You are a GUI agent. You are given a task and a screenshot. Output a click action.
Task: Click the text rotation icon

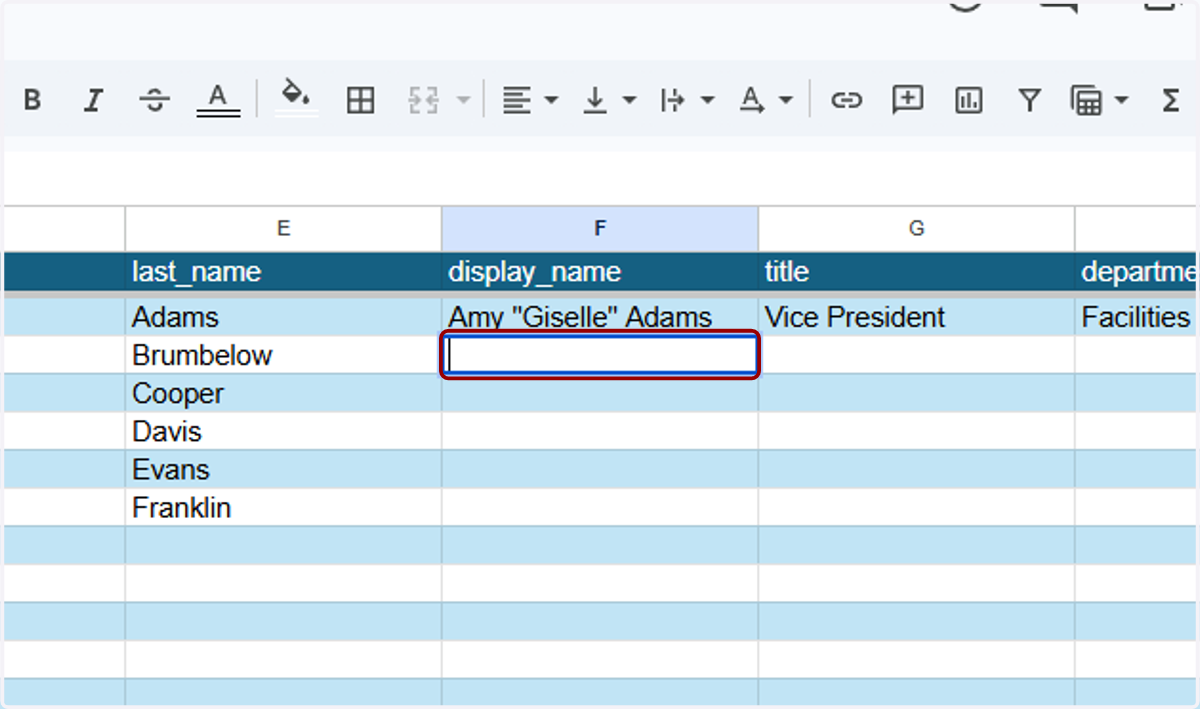tap(751, 100)
